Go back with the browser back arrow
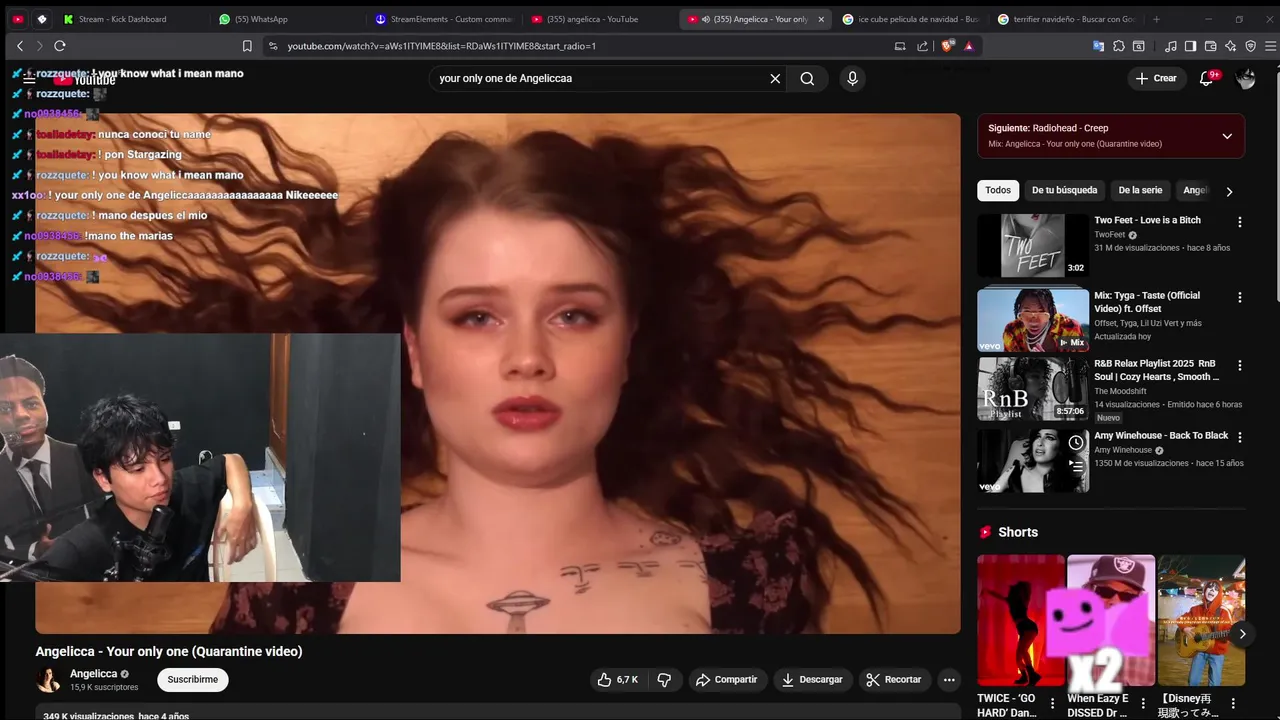The image size is (1280, 720). click(19, 46)
